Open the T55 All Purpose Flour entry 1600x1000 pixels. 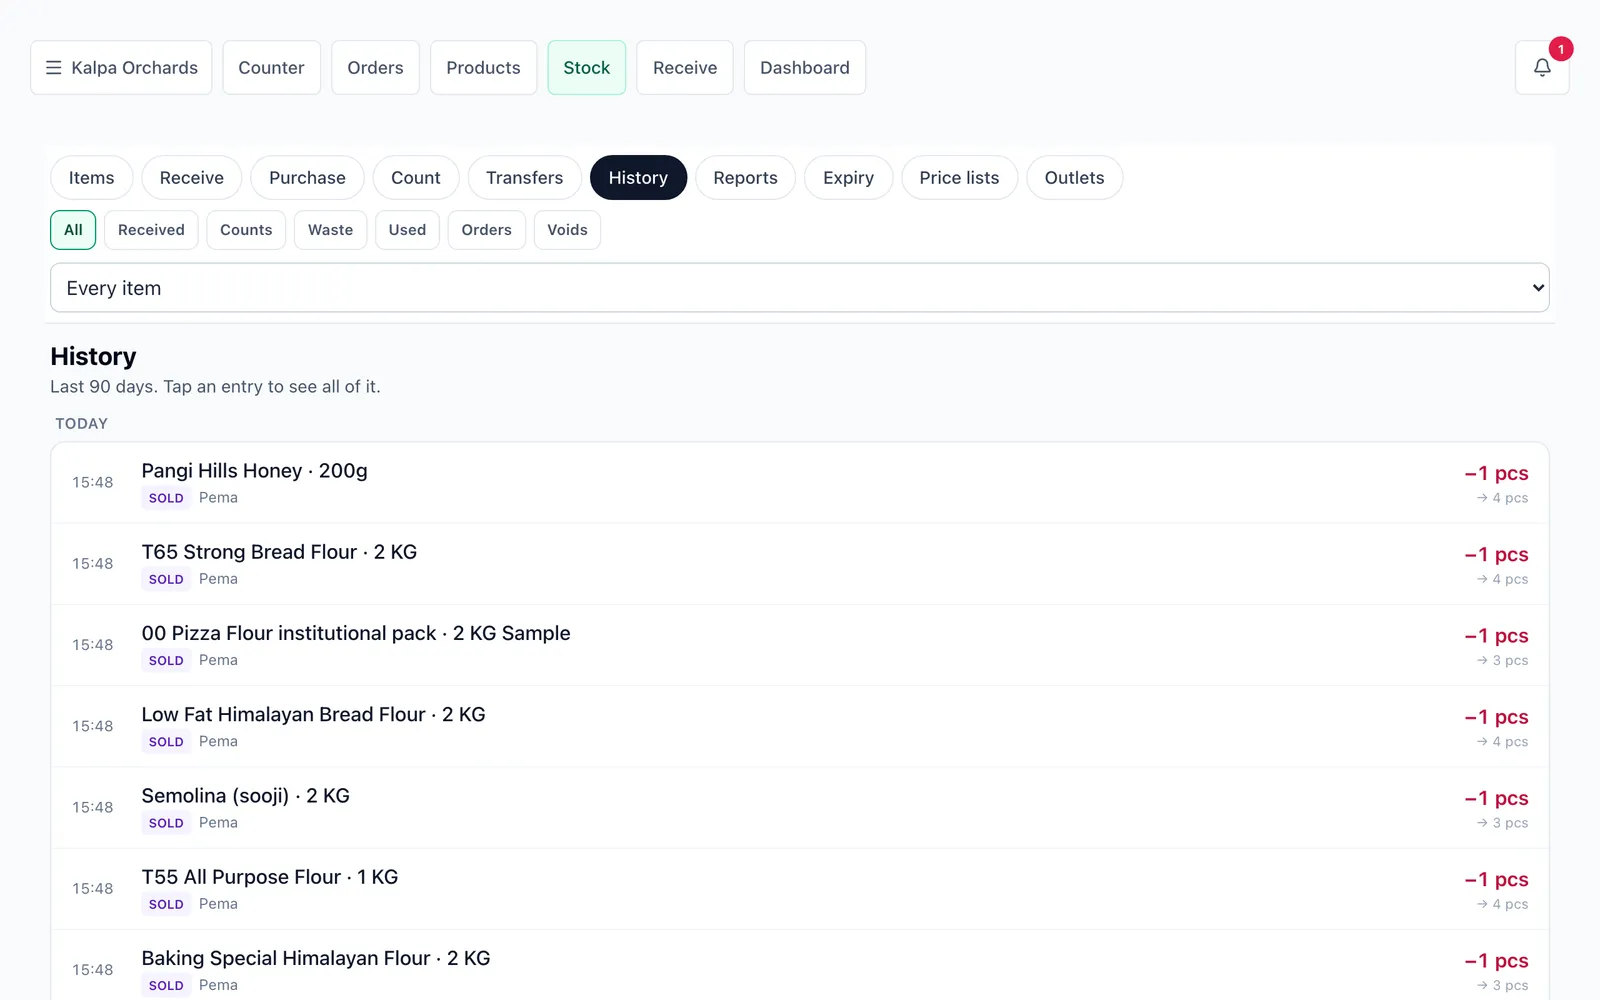coord(800,889)
